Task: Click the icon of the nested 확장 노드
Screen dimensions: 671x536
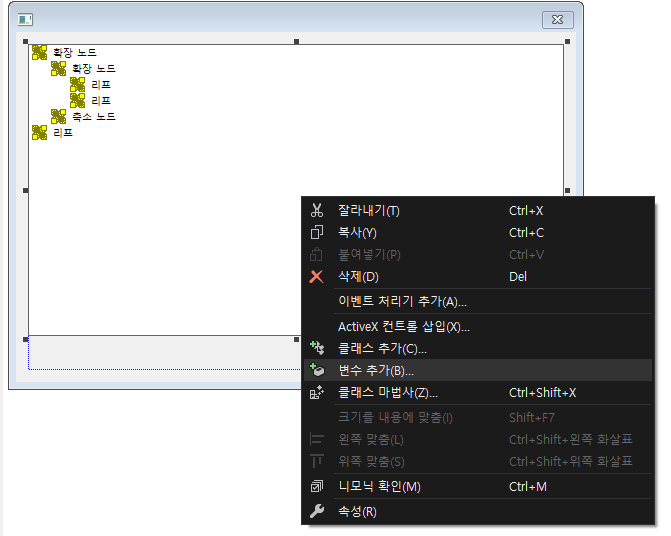Action: point(58,68)
